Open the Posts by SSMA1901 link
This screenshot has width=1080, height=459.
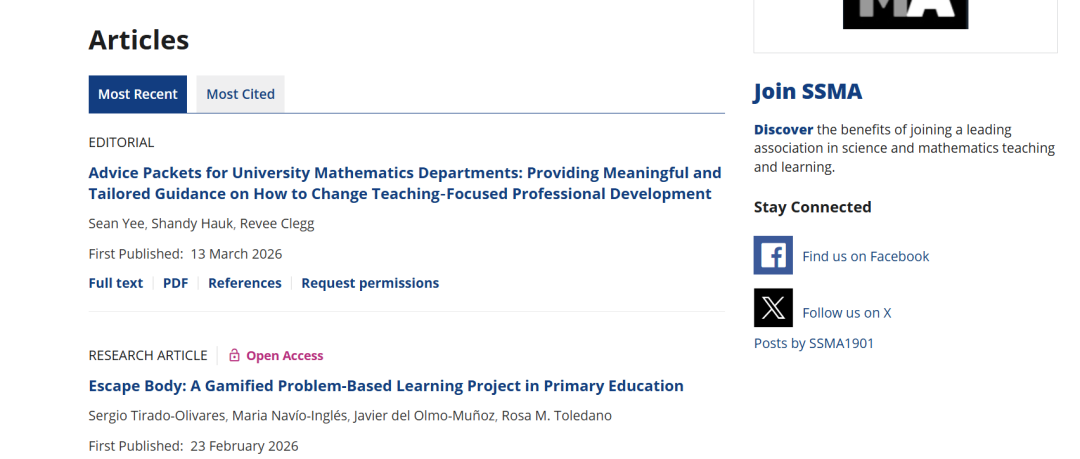pyautogui.click(x=814, y=343)
